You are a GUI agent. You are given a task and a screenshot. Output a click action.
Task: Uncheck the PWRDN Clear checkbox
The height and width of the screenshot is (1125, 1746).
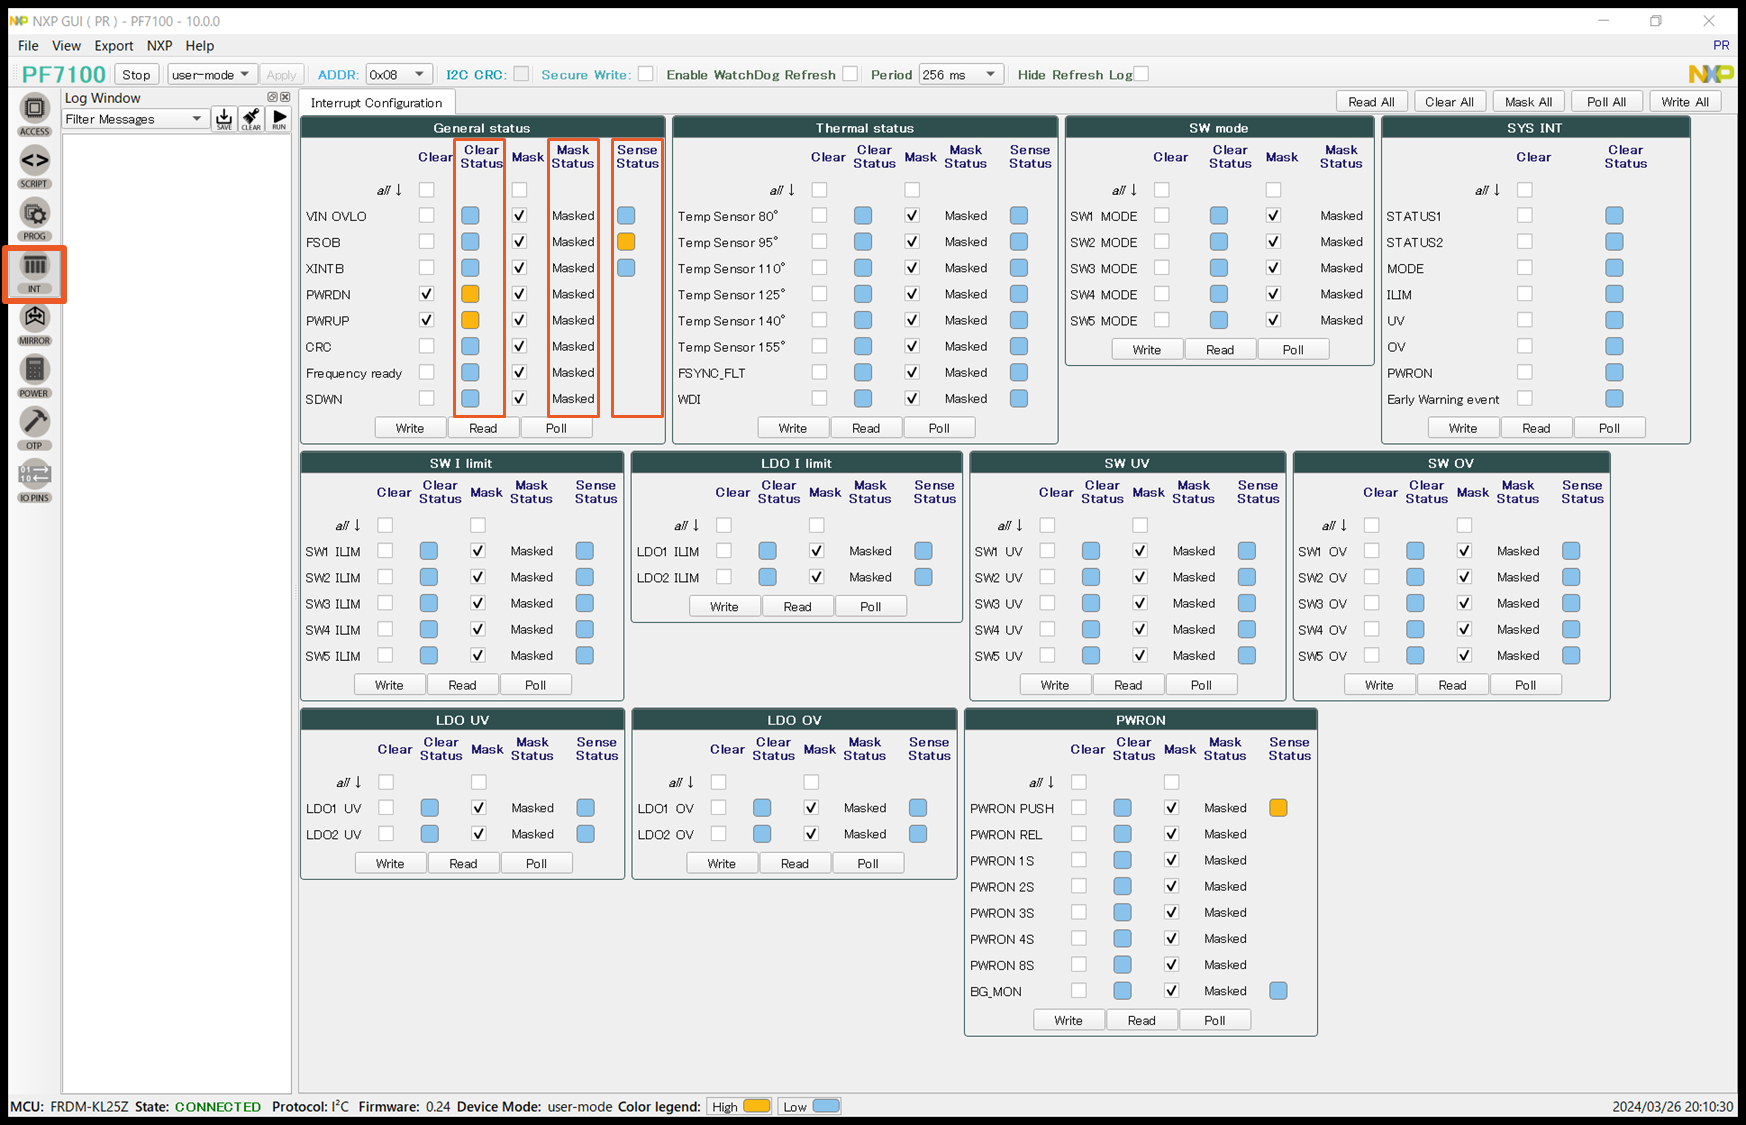point(427,294)
